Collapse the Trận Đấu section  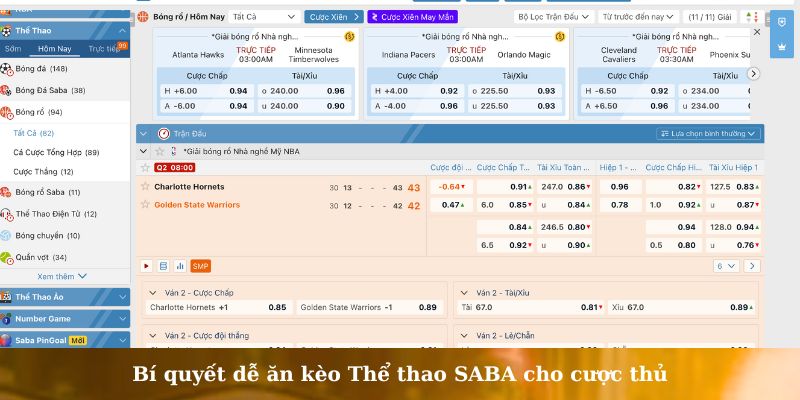click(143, 134)
